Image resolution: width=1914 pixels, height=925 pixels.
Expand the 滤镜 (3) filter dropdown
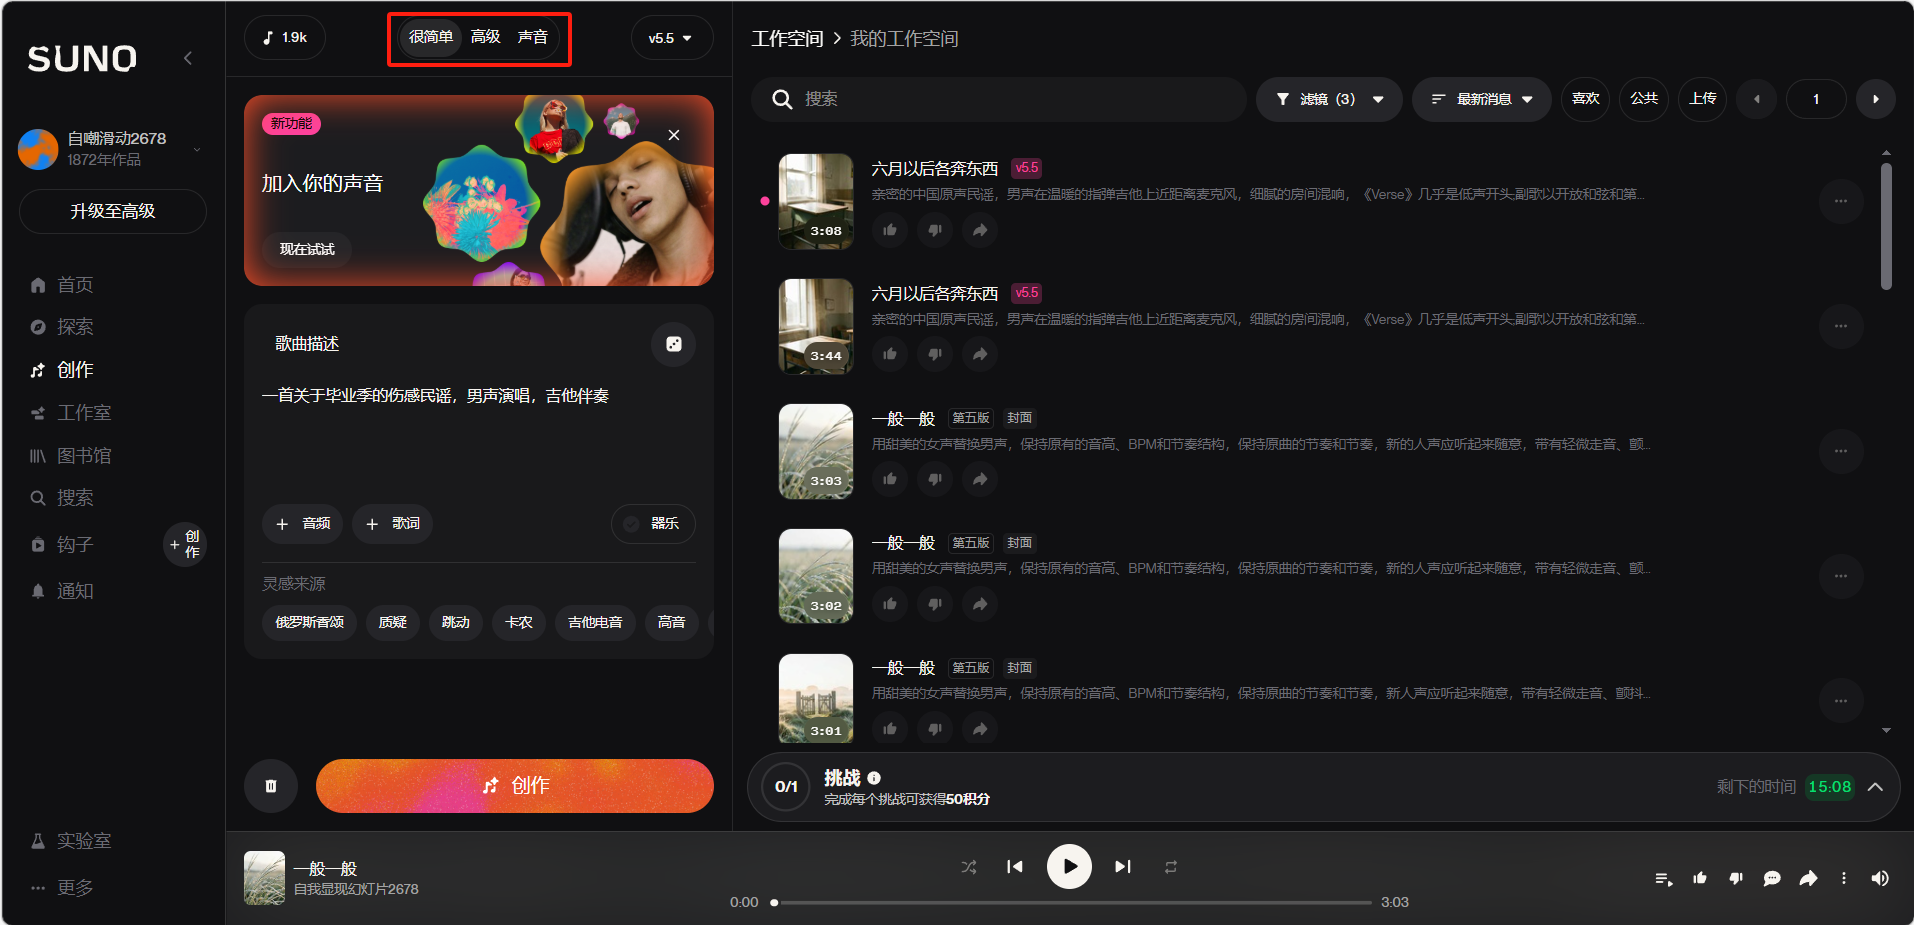click(1328, 99)
